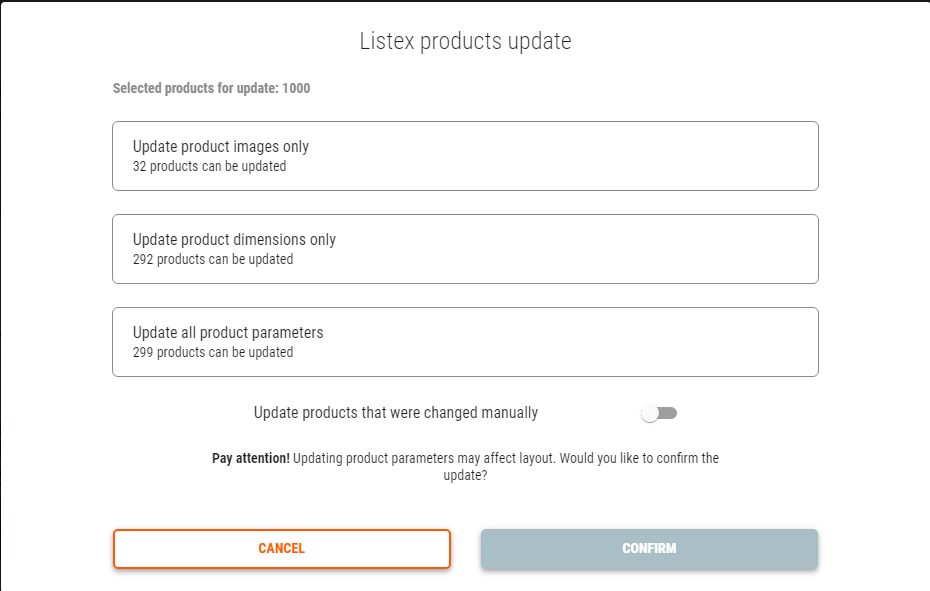This screenshot has height=591, width=930.
Task: Select the 'Update product dimensions only' option
Action: 465,248
